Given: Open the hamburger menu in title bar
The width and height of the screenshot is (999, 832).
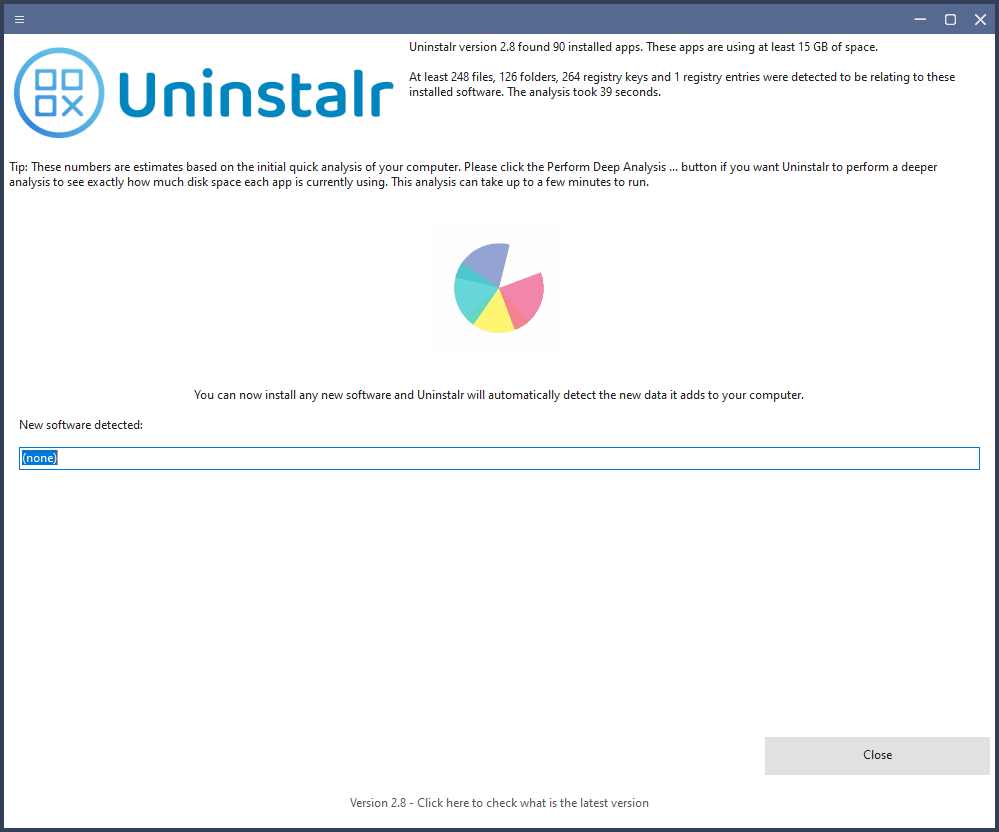Looking at the screenshot, I should (20, 19).
